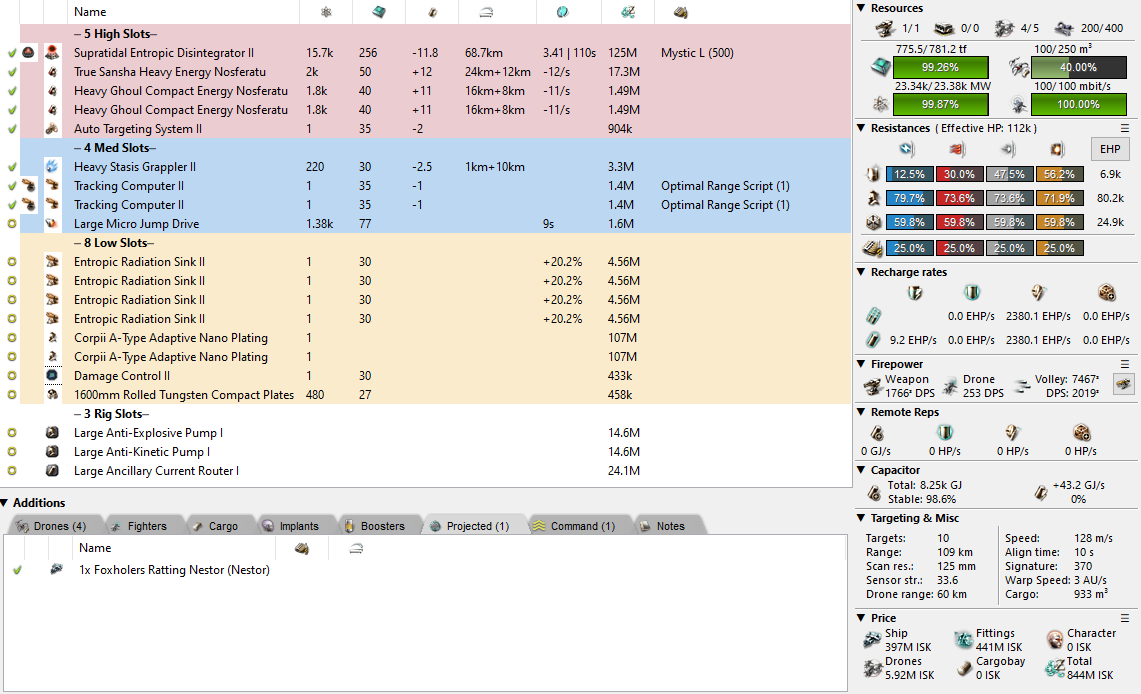Open the Price panel options menu
This screenshot has height=694, width=1141.
click(x=1125, y=618)
